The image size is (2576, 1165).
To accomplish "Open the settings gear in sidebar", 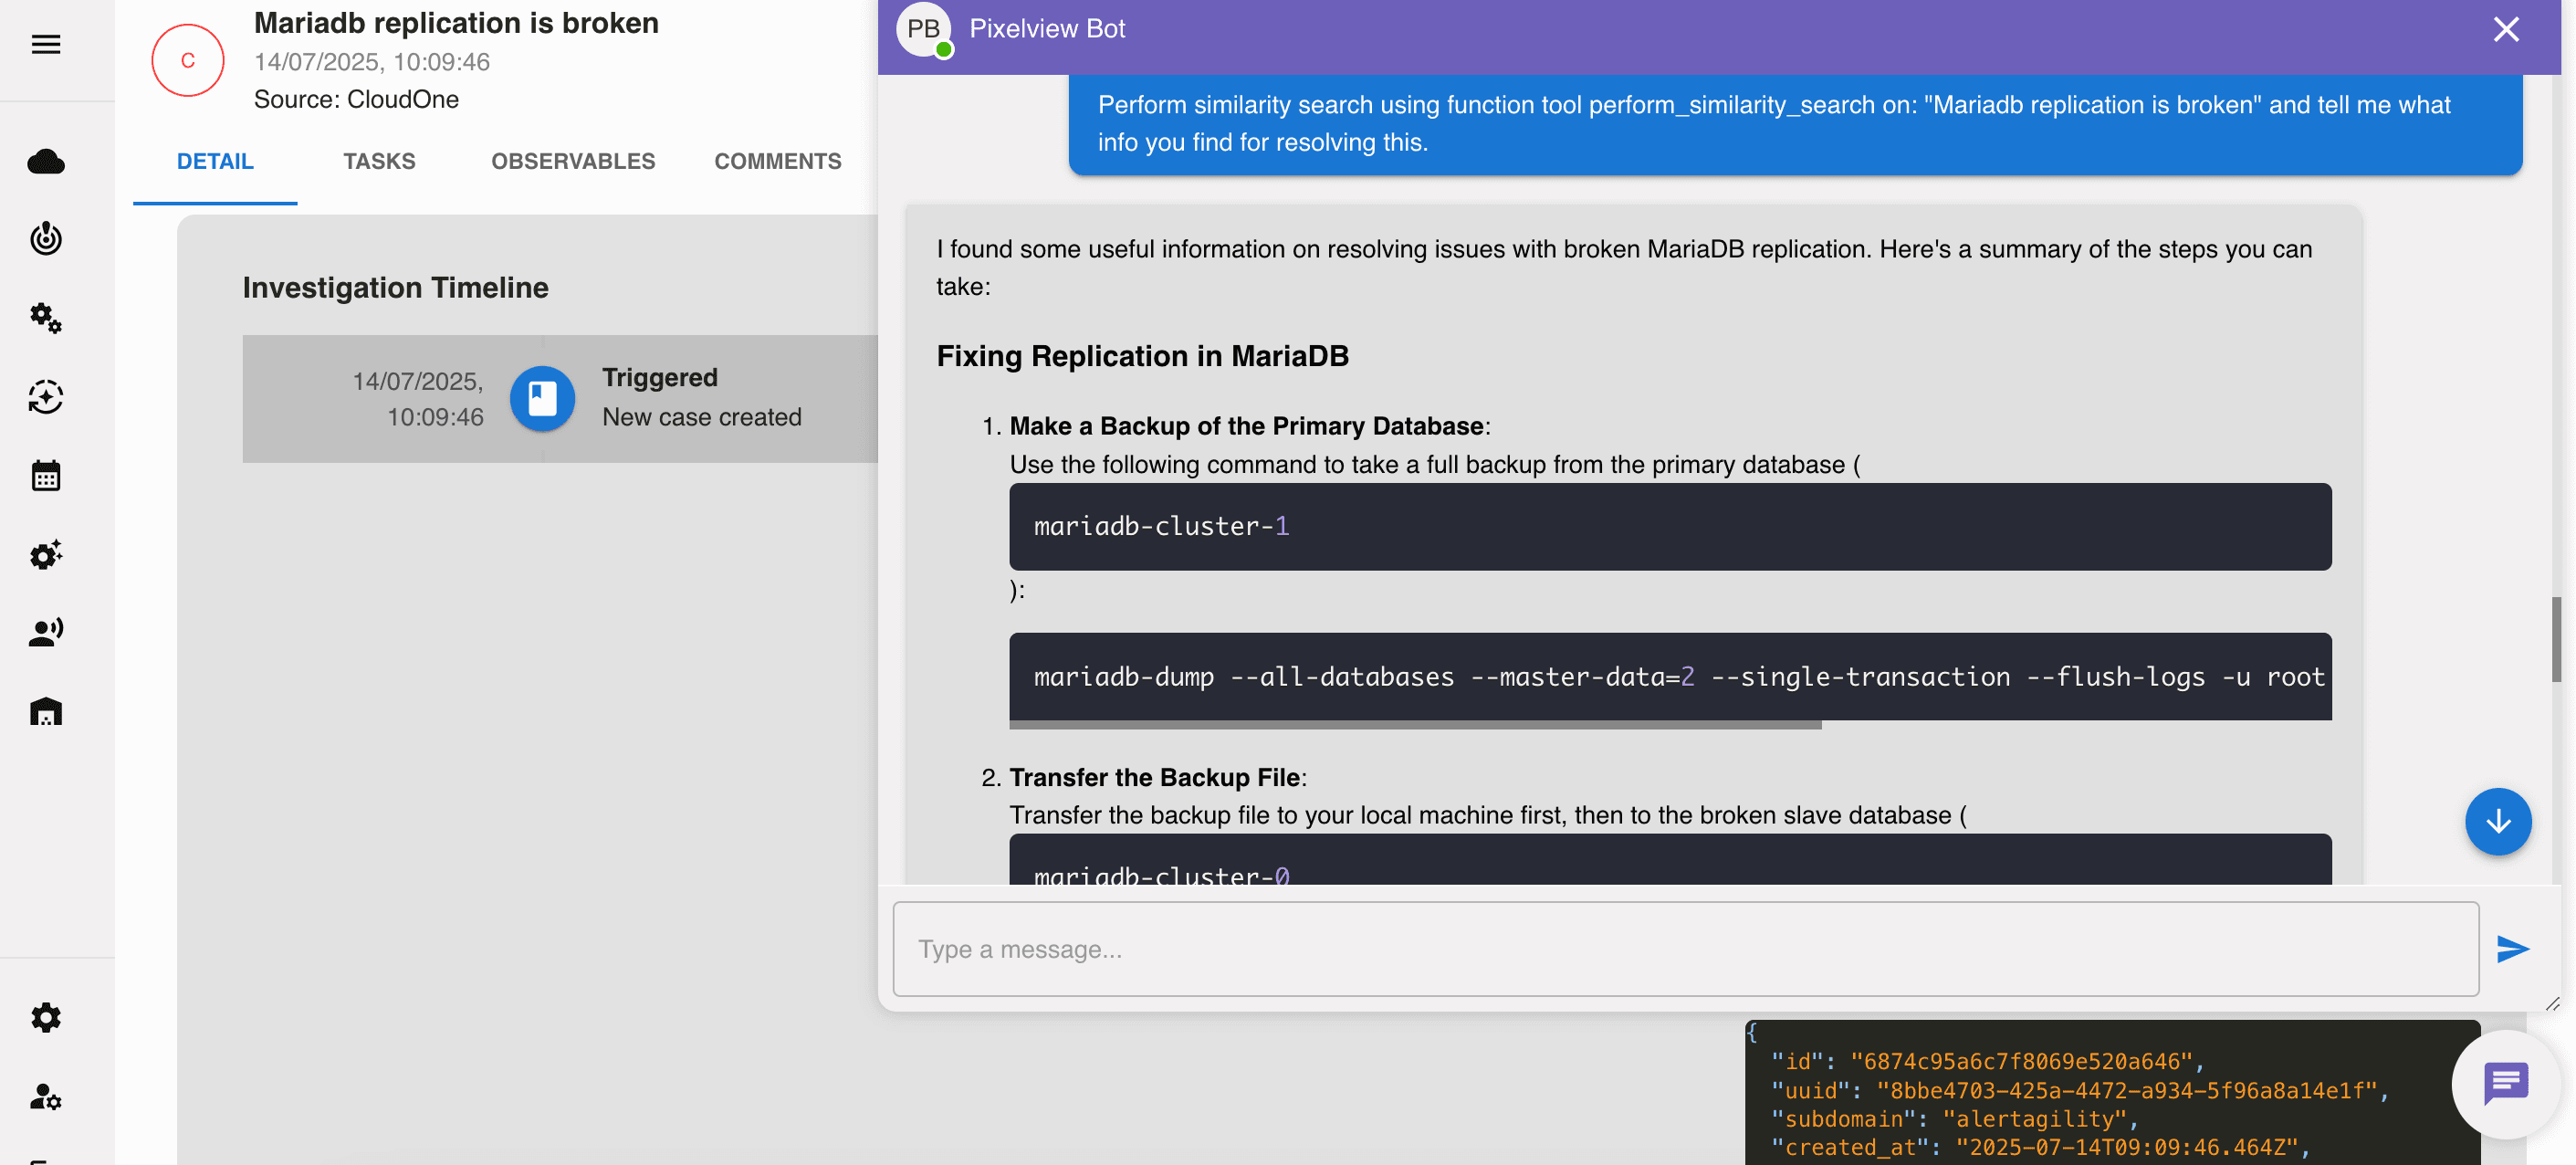I will [x=46, y=1018].
